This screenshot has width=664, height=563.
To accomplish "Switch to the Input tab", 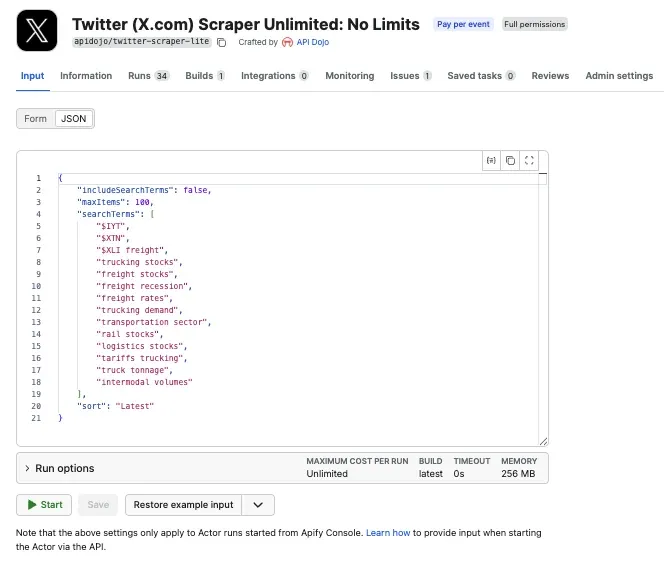I will (33, 76).
